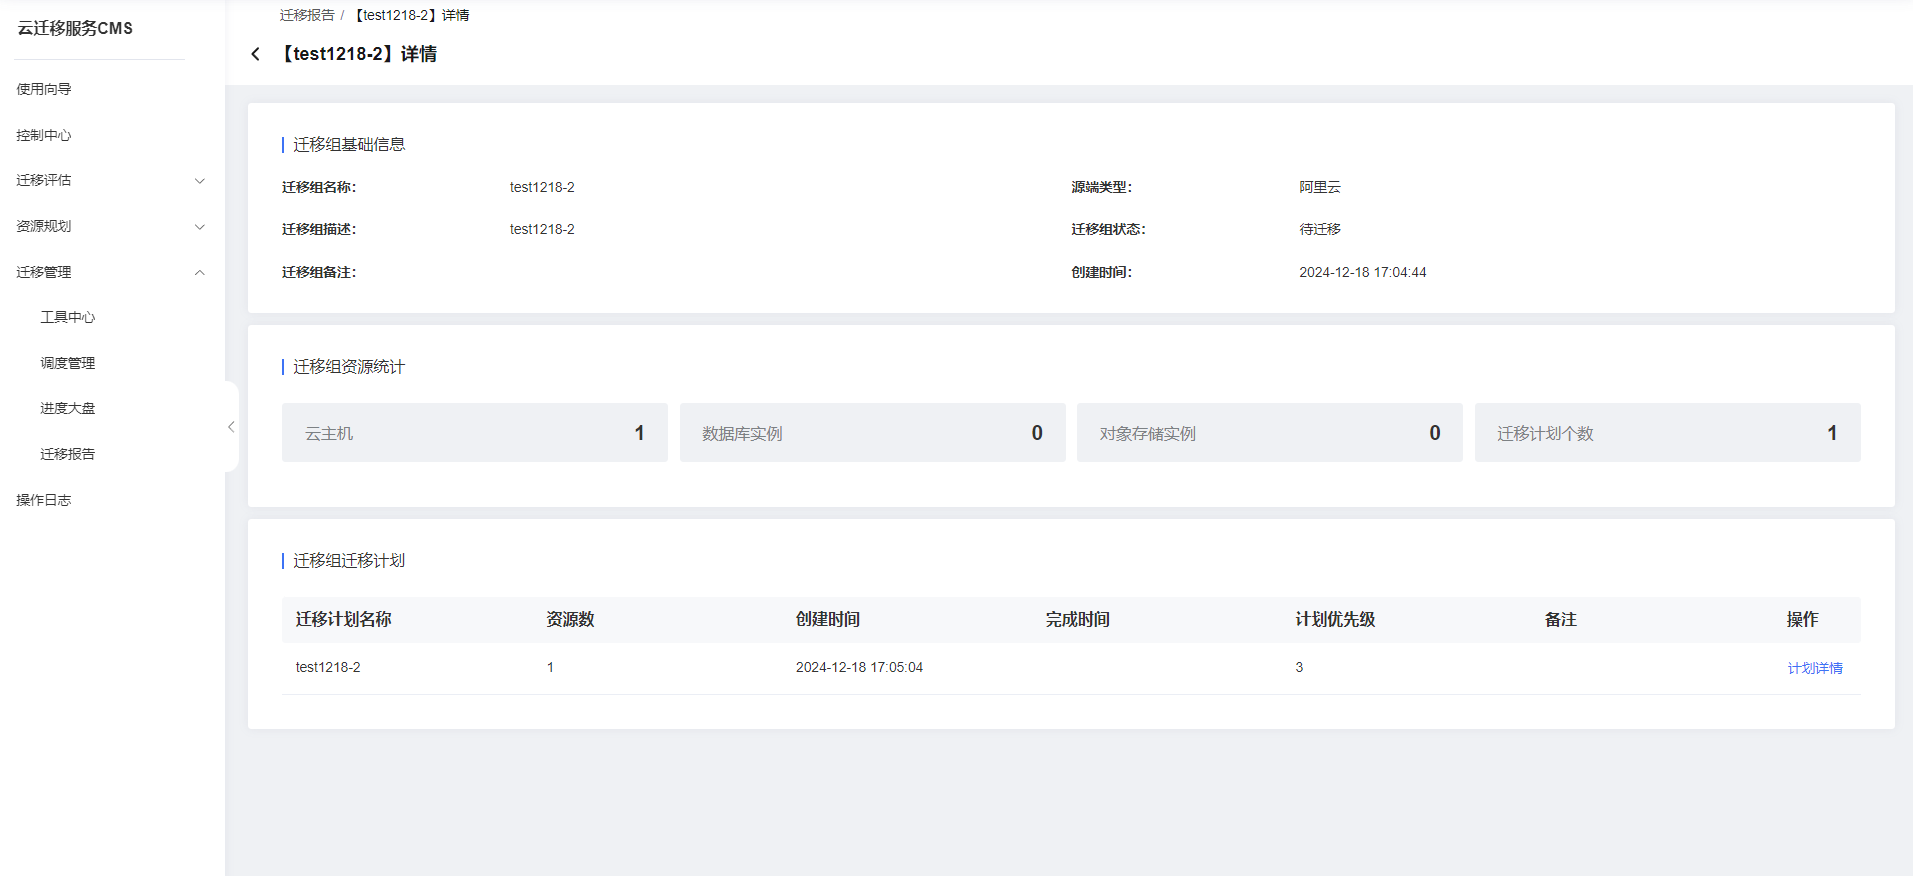Go back using the left arrow icon

(256, 54)
